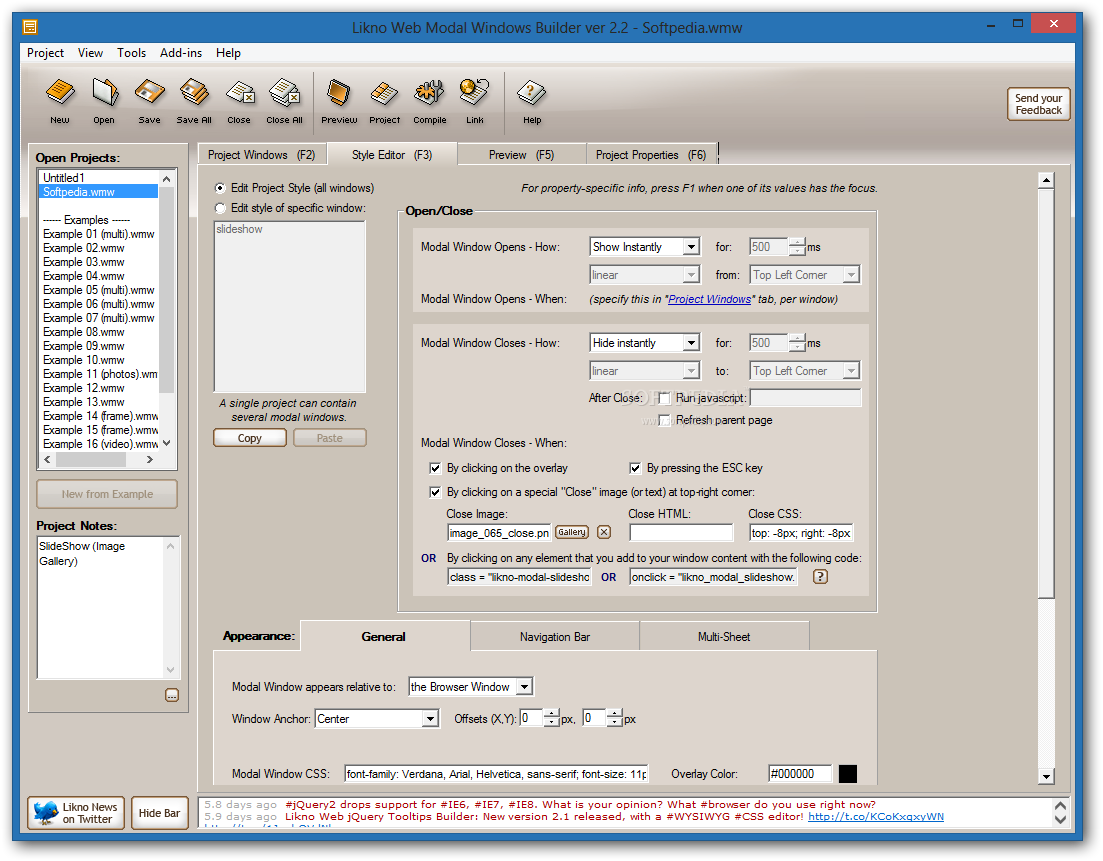This screenshot has height=861, width=1103.
Task: Switch to Preview (F5) tab
Action: coord(521,155)
